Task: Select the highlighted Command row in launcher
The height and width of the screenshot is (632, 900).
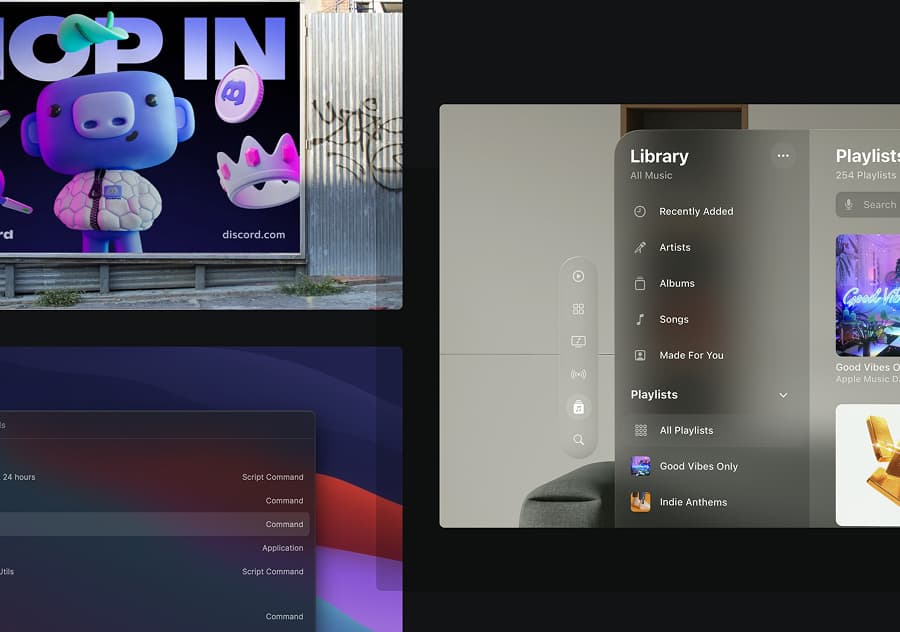Action: [x=155, y=524]
